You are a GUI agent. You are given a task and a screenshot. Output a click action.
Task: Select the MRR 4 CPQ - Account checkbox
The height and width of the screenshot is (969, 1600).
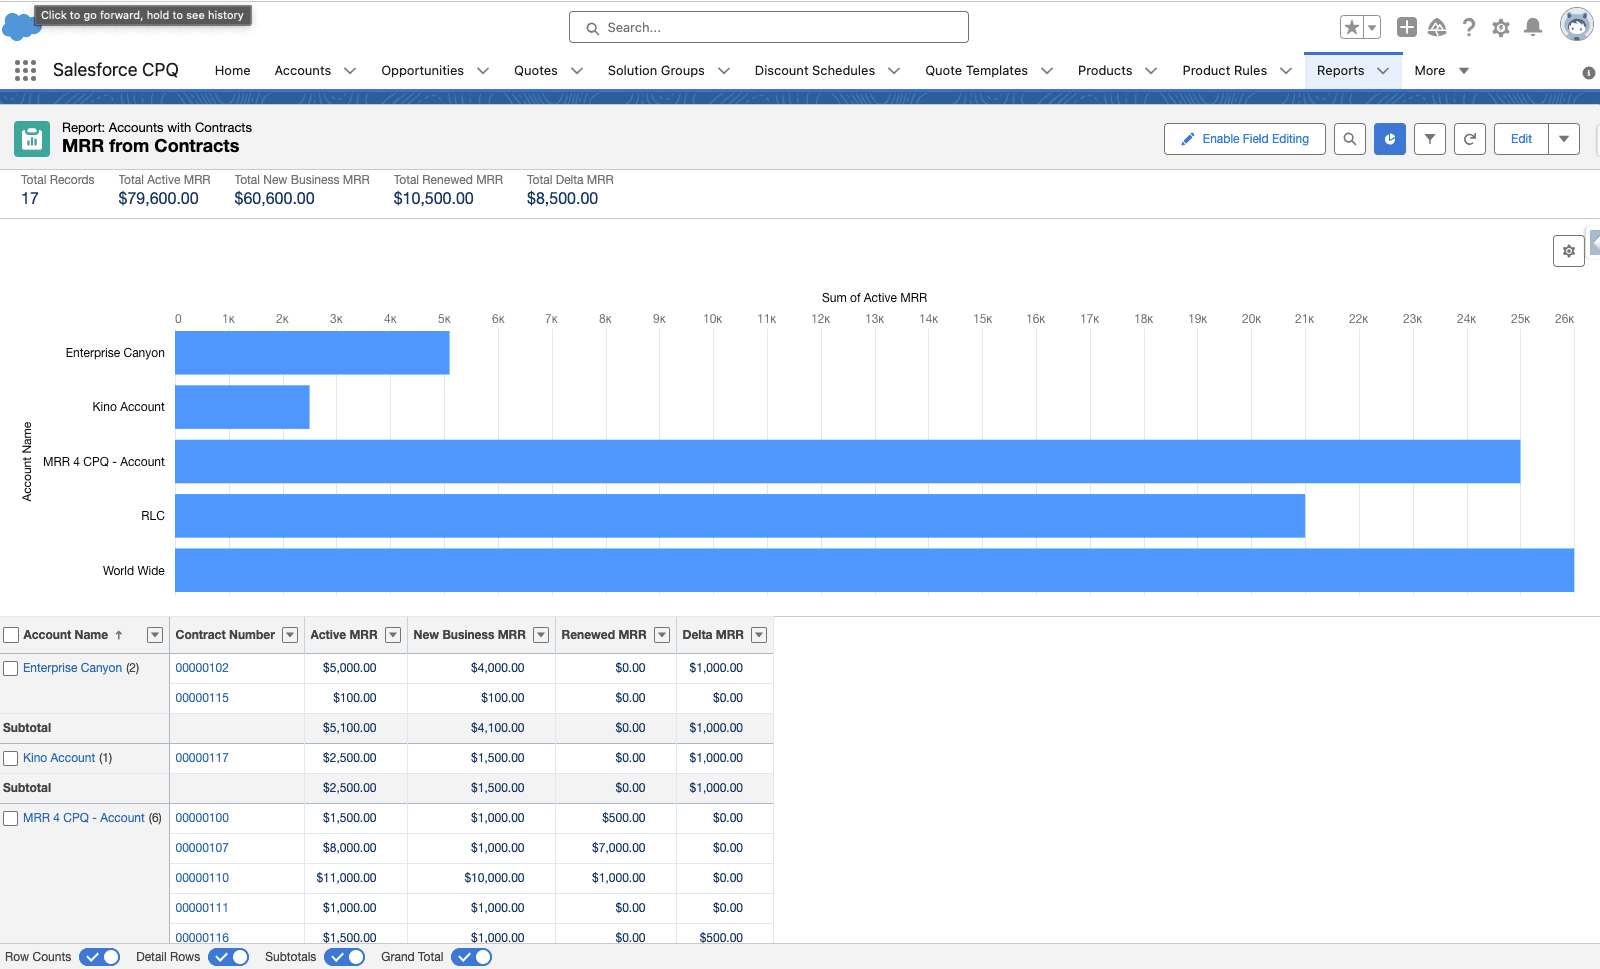pos(11,818)
